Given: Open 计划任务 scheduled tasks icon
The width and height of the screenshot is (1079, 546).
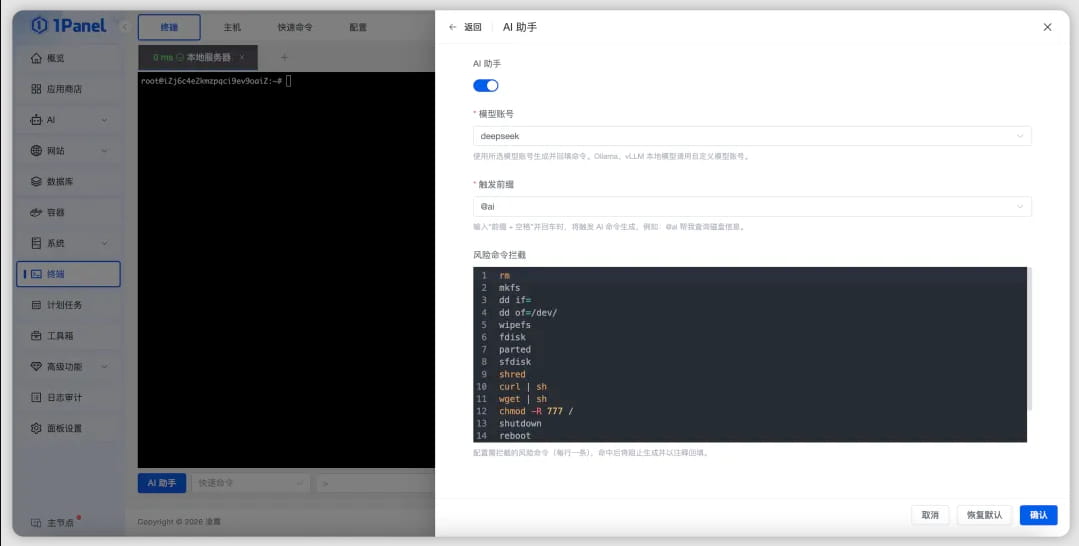Looking at the screenshot, I should click(x=37, y=305).
